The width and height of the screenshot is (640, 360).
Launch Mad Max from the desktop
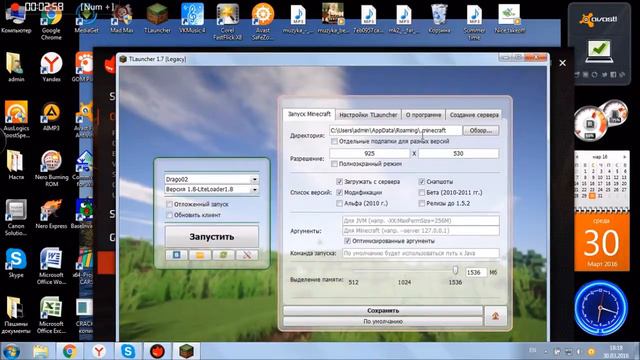pyautogui.click(x=122, y=18)
